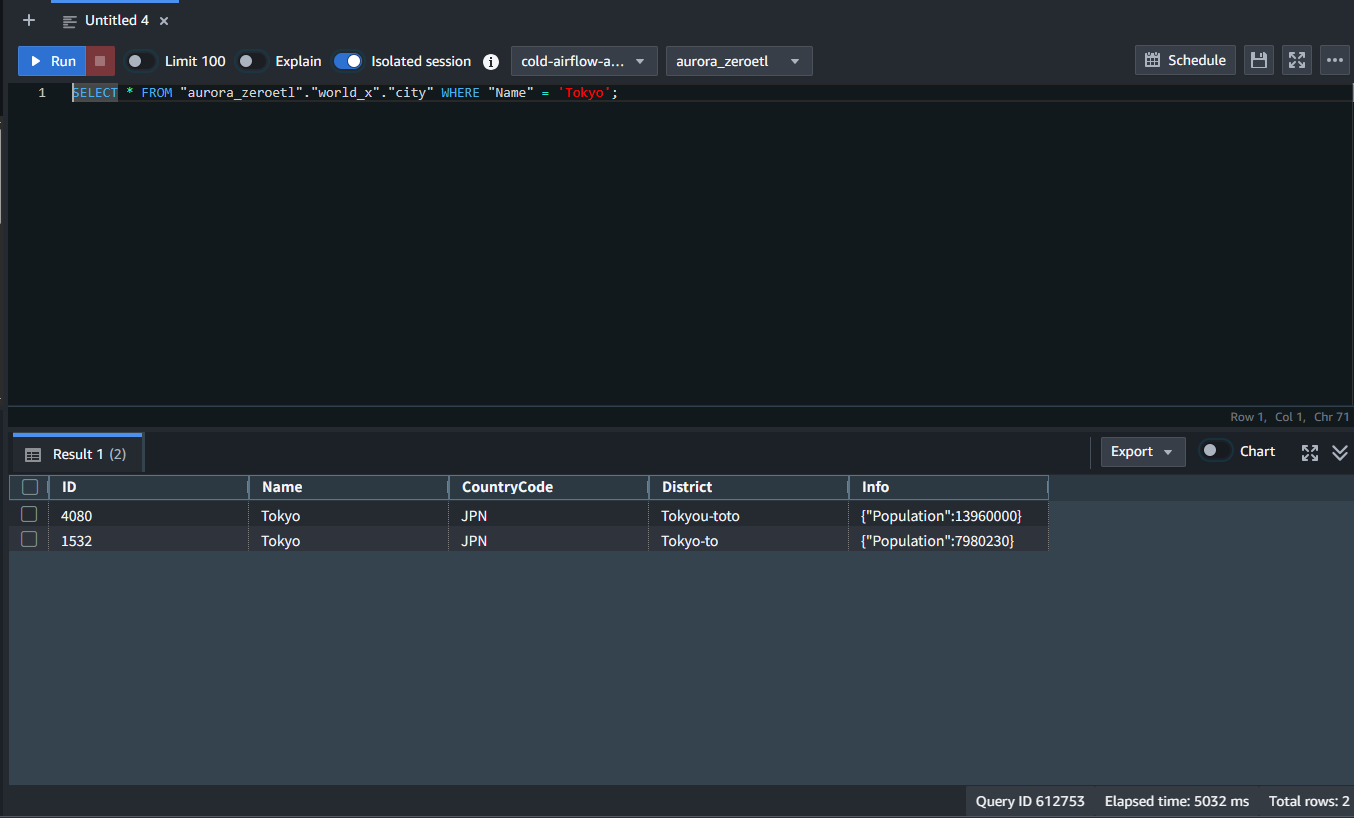Maximize the results panel with the expand icon
Image resolution: width=1354 pixels, height=818 pixels.
coord(1310,452)
